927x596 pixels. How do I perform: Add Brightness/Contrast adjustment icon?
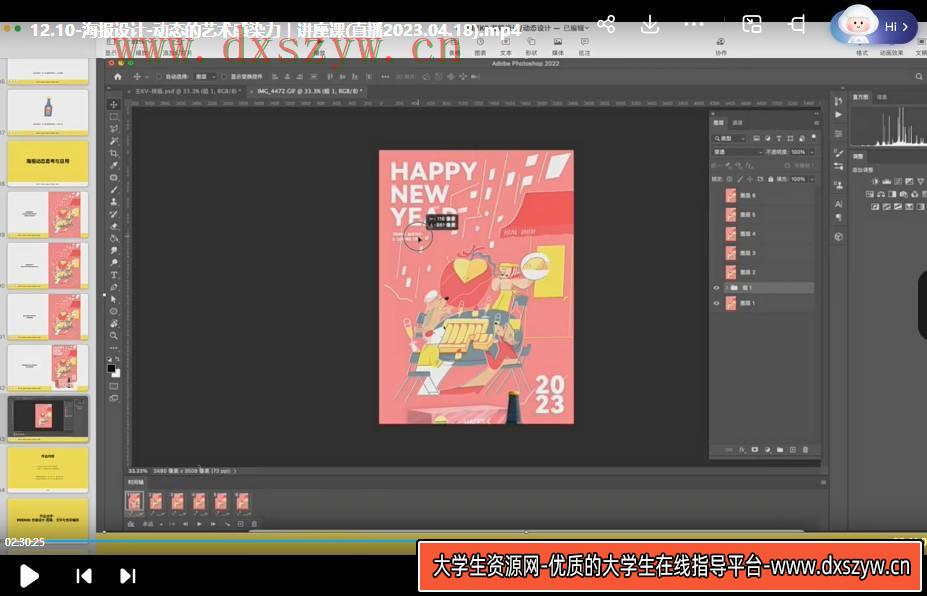point(876,181)
